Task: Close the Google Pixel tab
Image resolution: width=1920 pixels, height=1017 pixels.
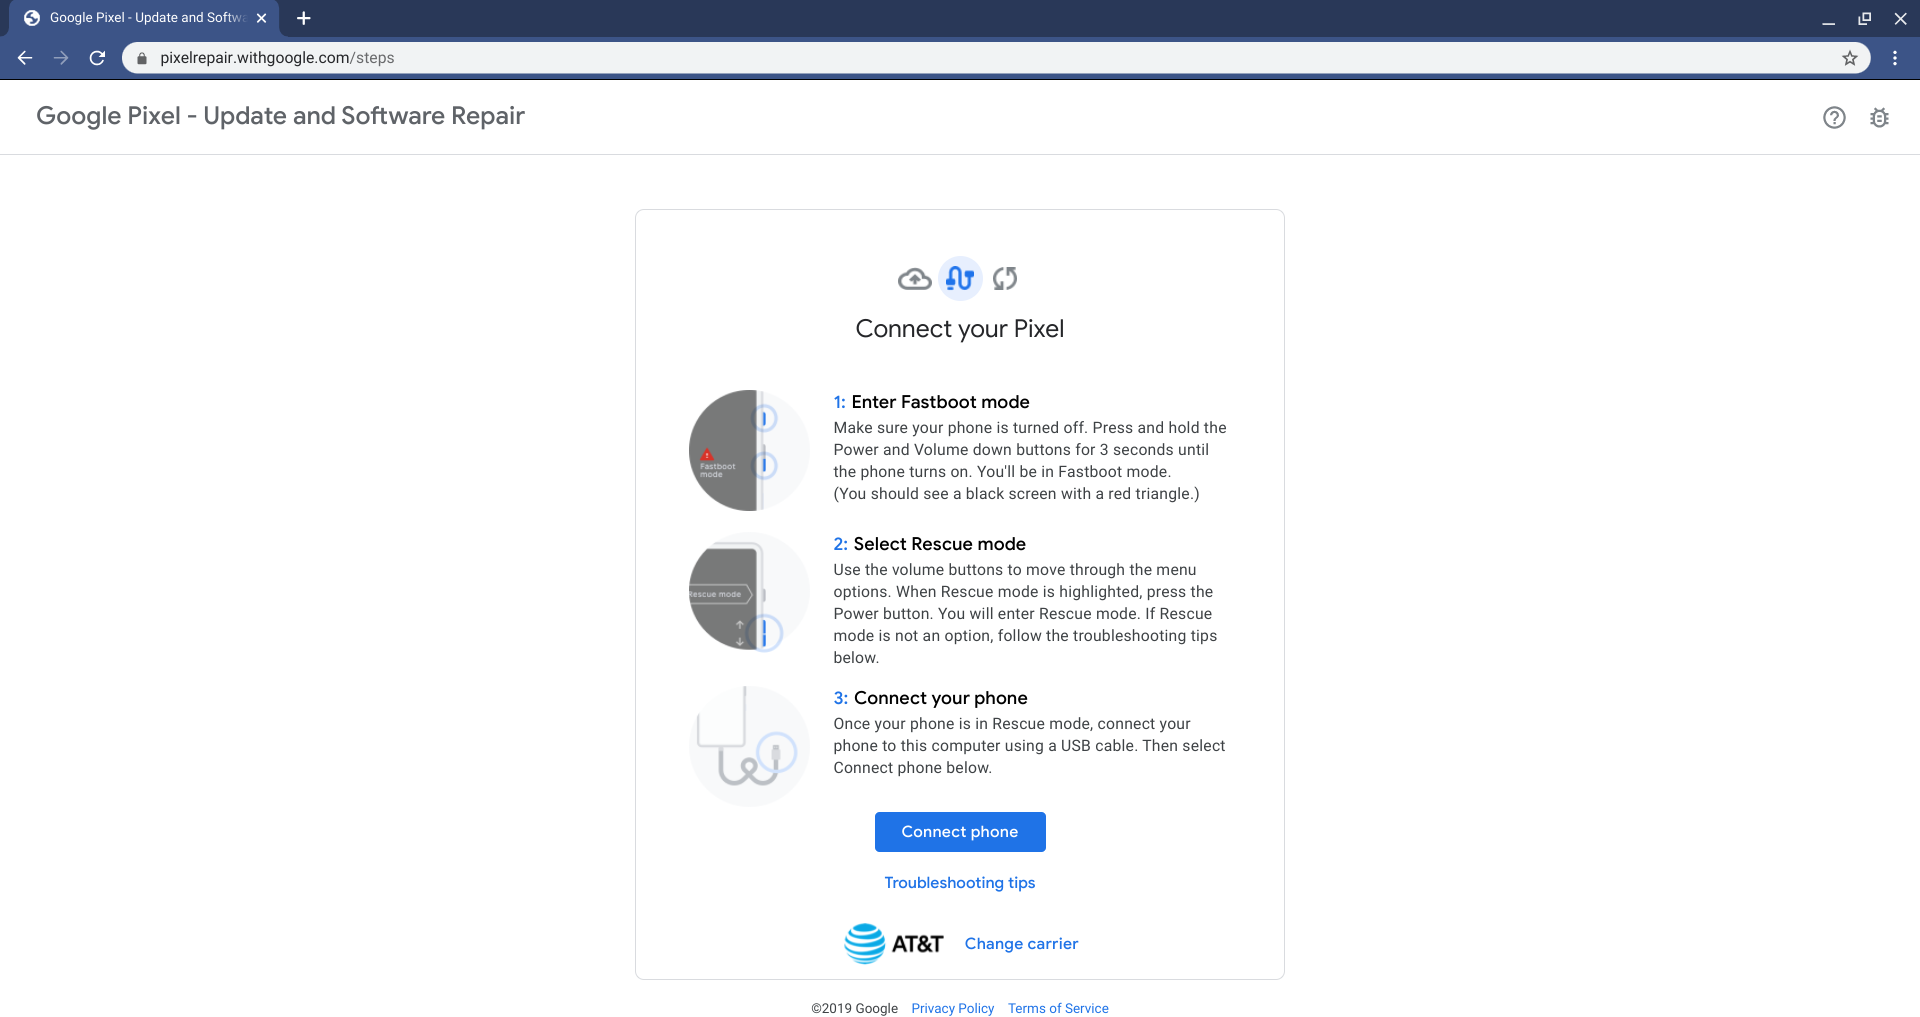Action: (262, 18)
